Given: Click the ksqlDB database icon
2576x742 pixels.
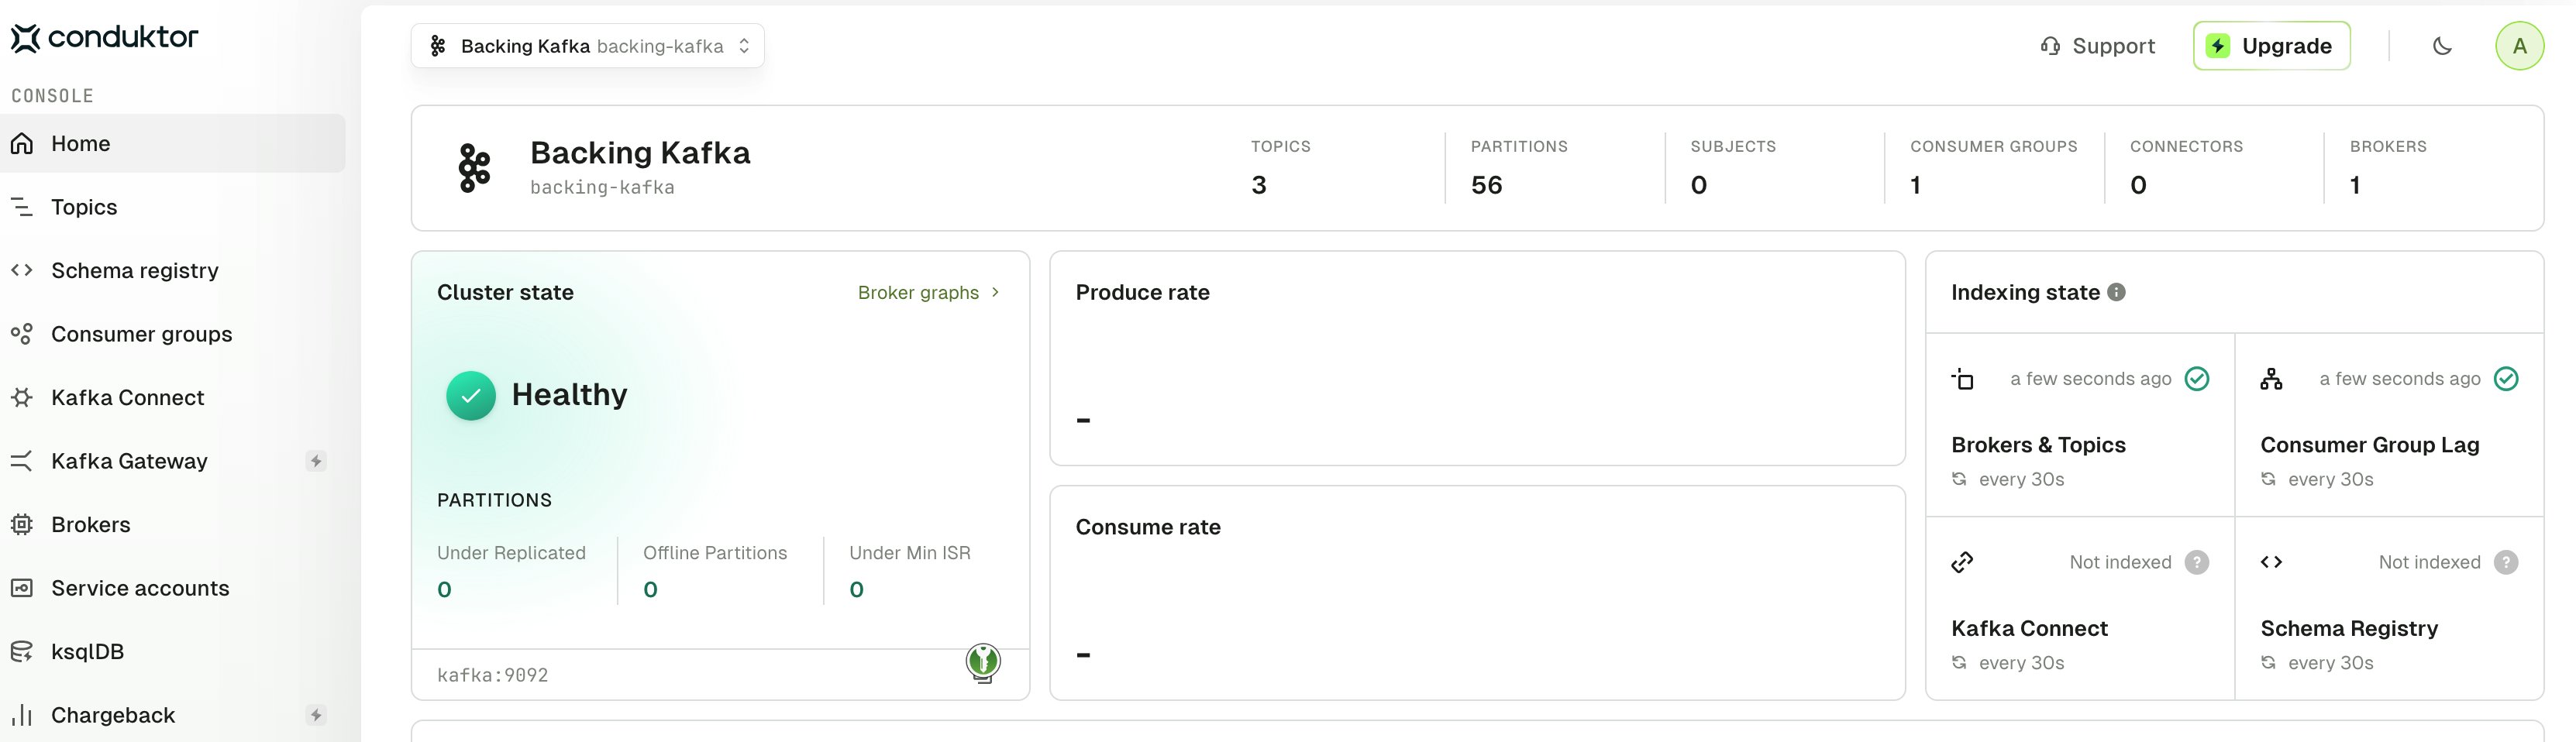Looking at the screenshot, I should tap(22, 651).
